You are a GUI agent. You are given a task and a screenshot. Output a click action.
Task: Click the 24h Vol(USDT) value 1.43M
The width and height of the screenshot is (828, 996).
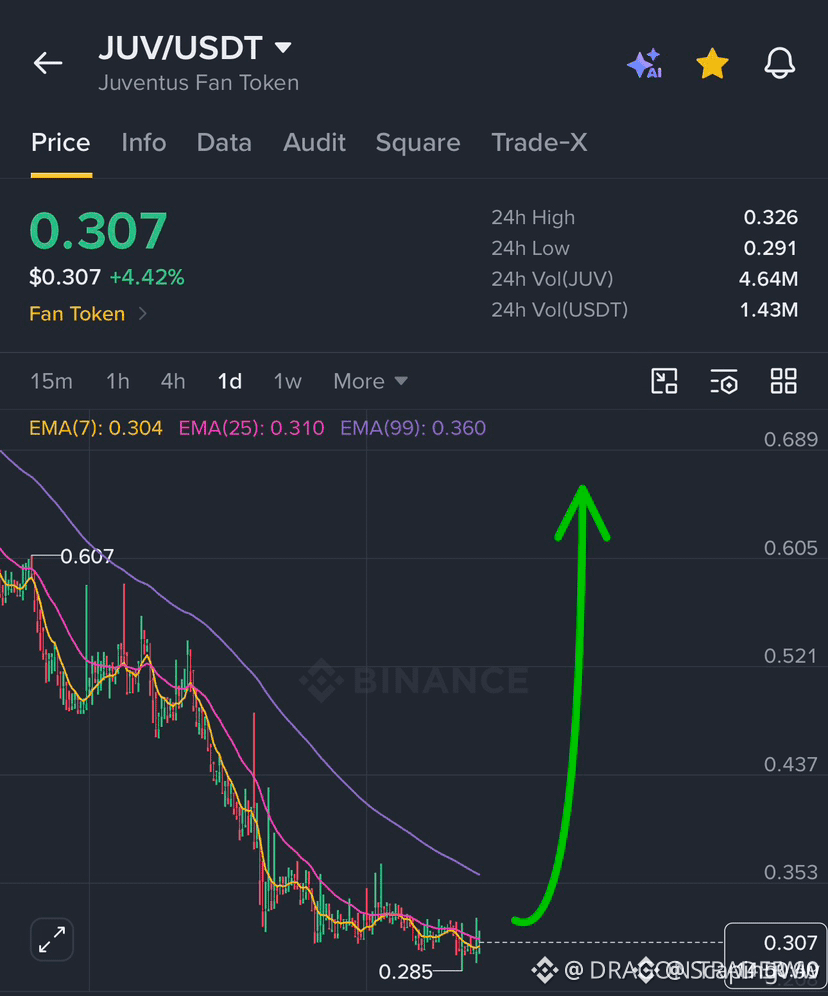768,309
